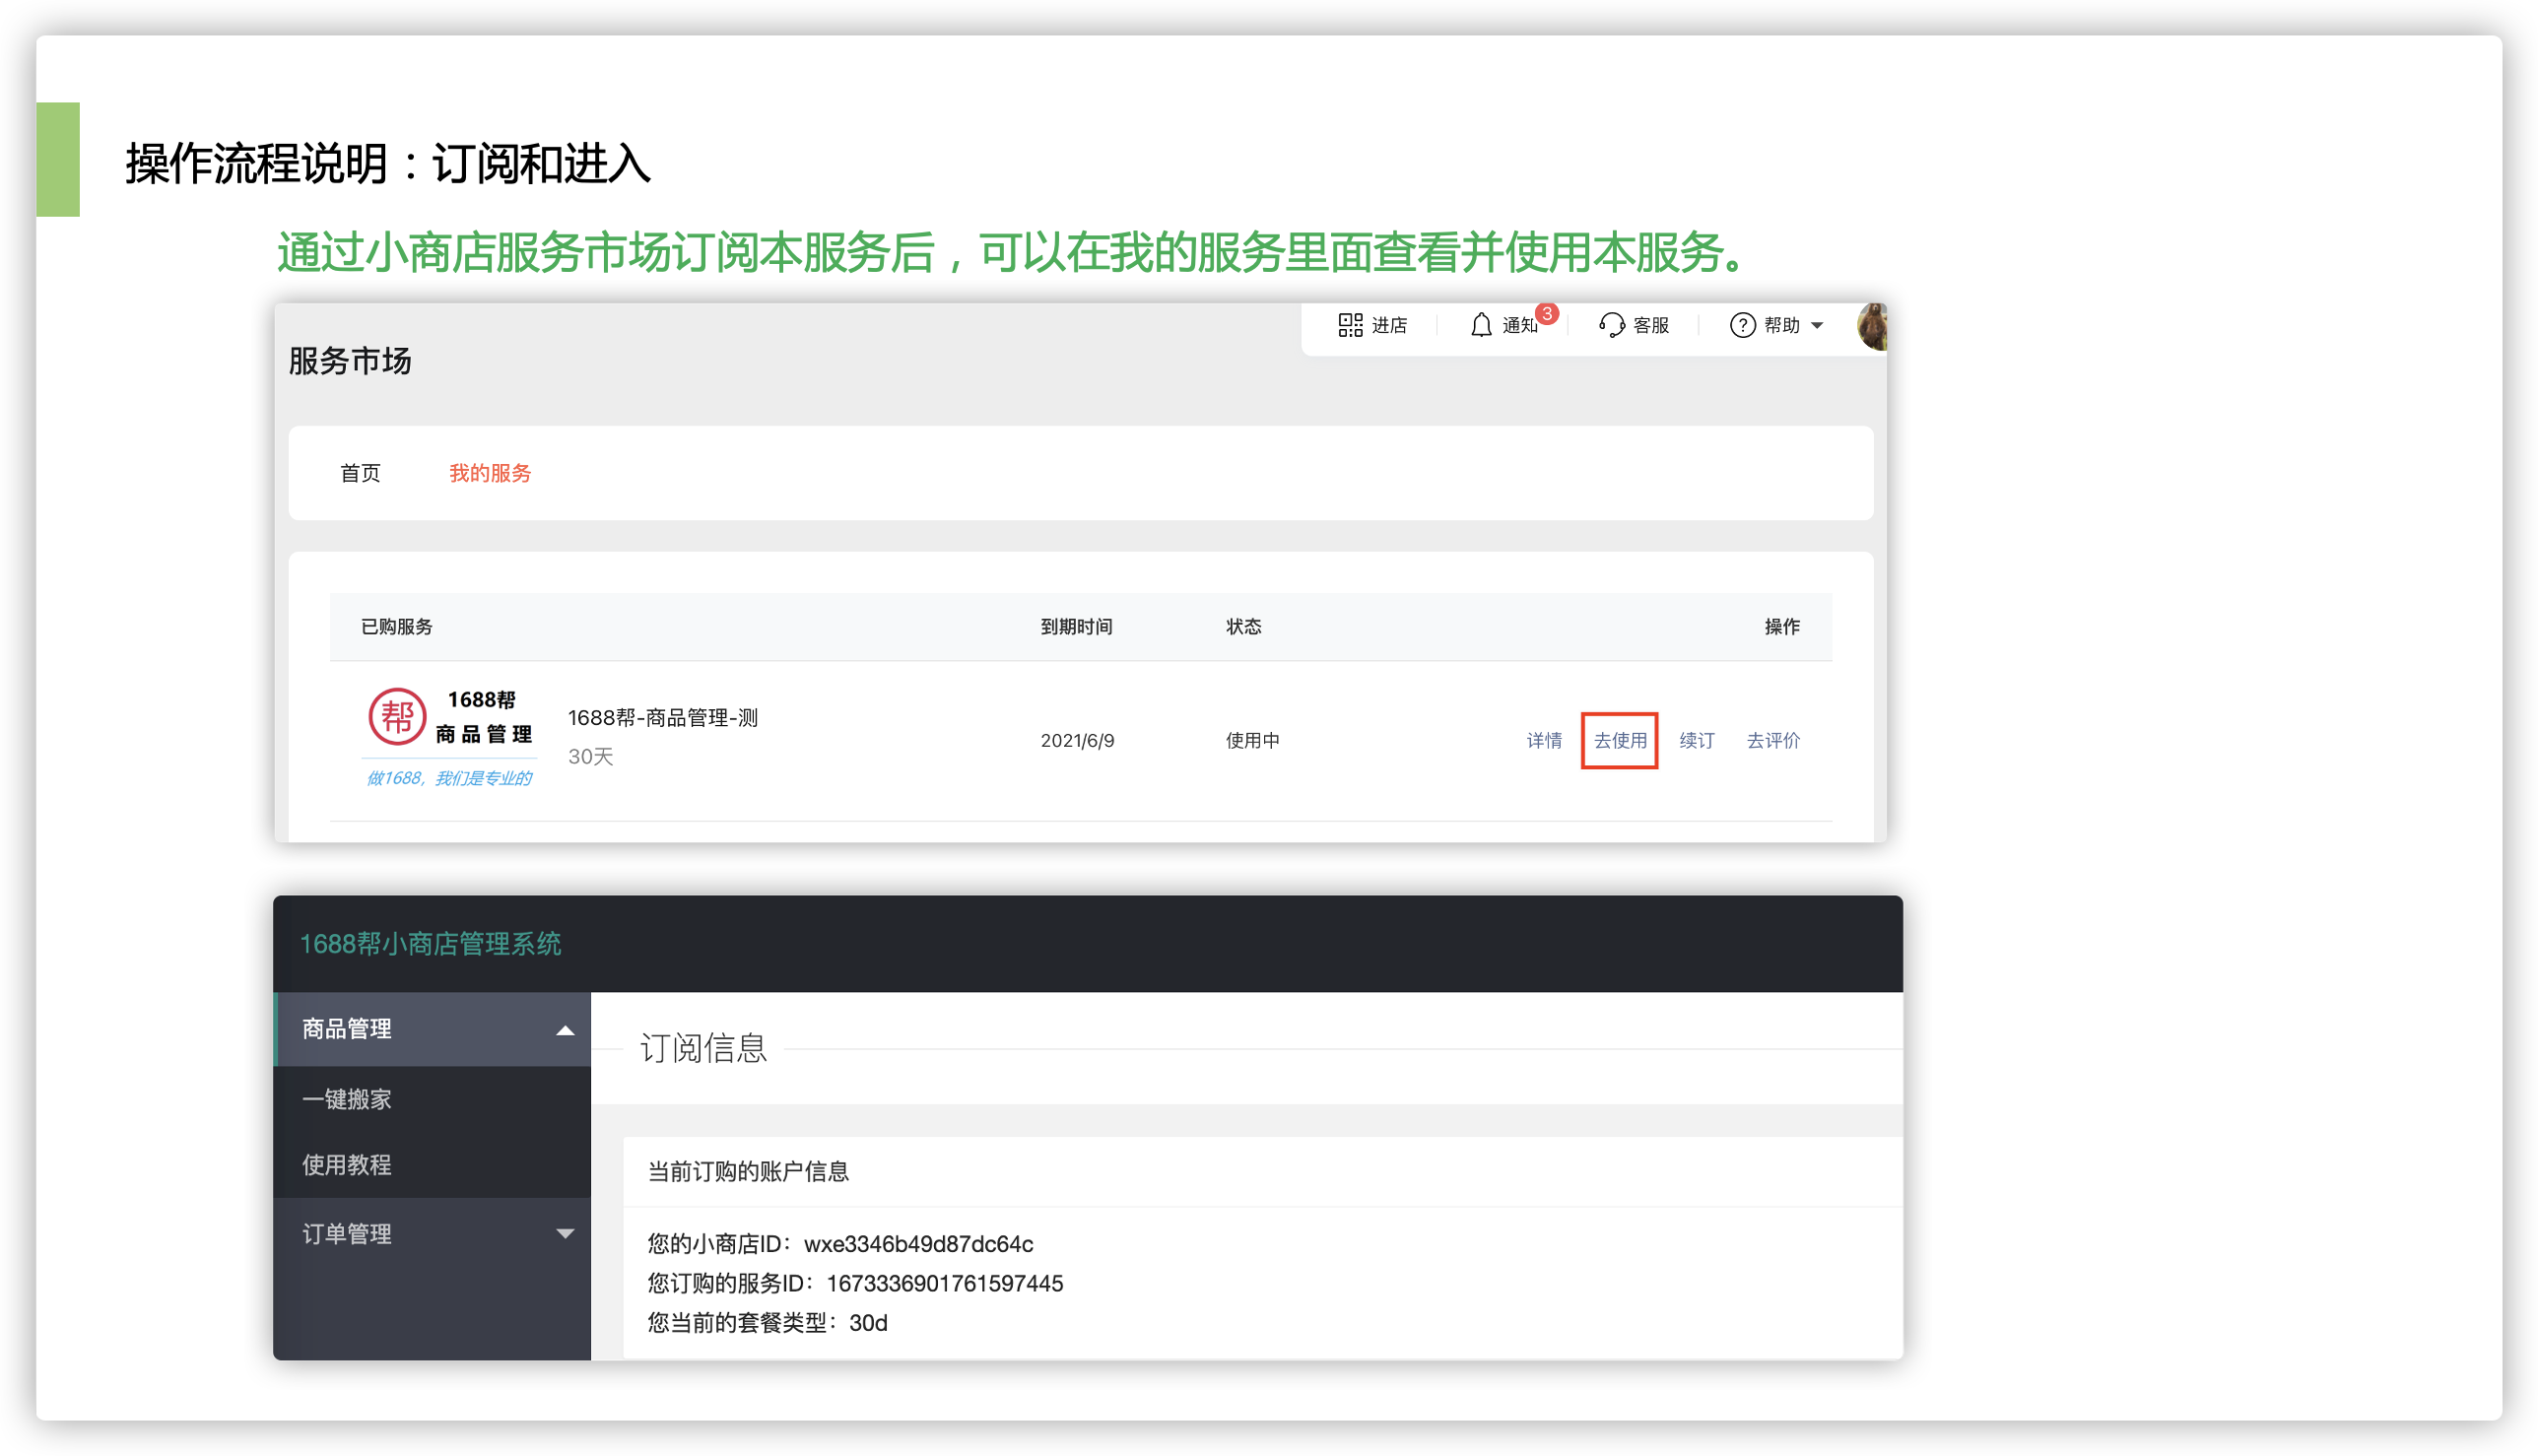Screen dimensions: 2538x1456
Task: Expand the 订单管理 sidebar section
Action: click(x=566, y=1233)
